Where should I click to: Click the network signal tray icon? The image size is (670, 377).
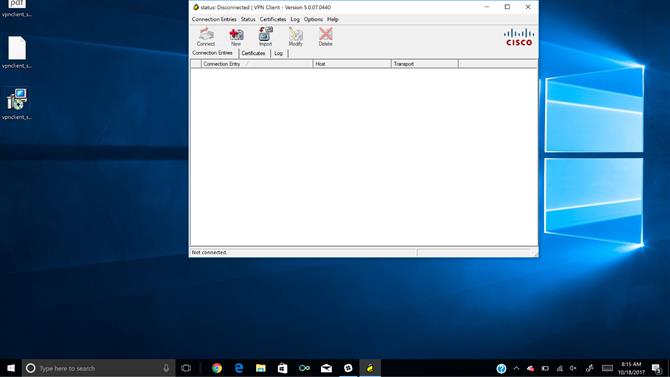click(559, 368)
